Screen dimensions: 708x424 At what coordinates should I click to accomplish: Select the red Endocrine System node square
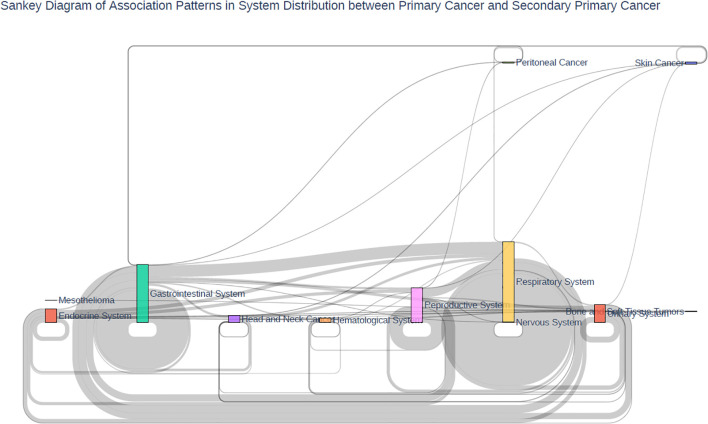pyautogui.click(x=51, y=316)
